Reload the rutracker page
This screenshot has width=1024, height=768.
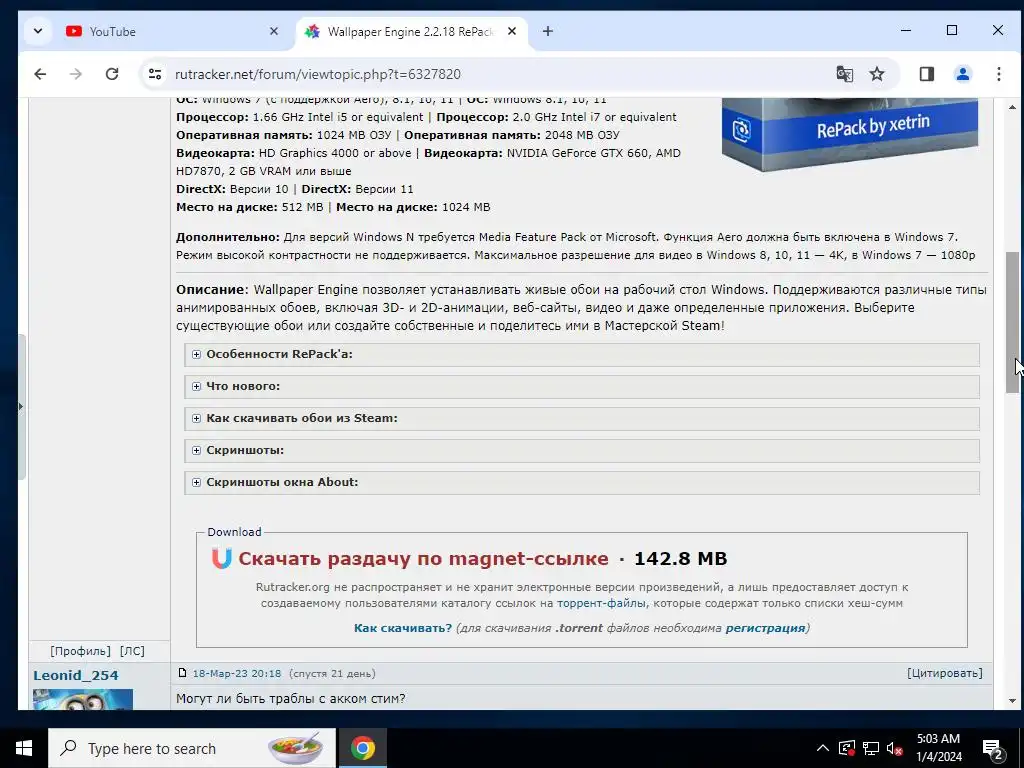112,74
